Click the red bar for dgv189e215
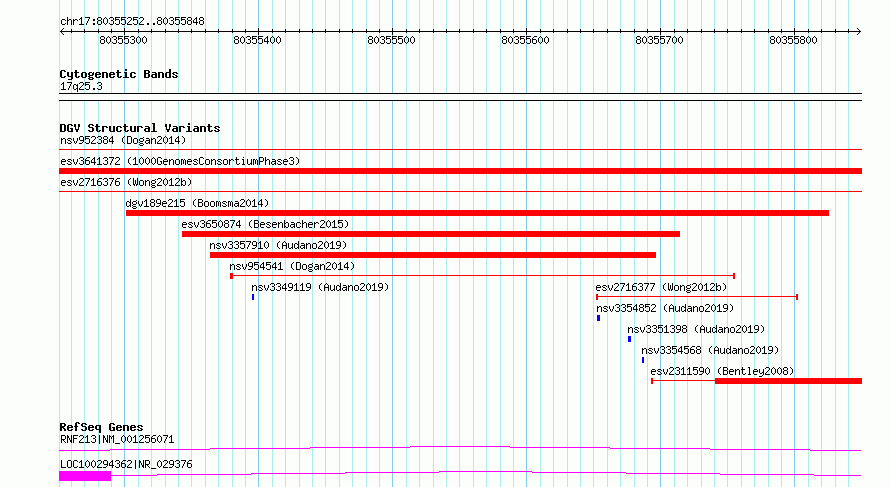The height and width of the screenshot is (487, 890). click(477, 213)
